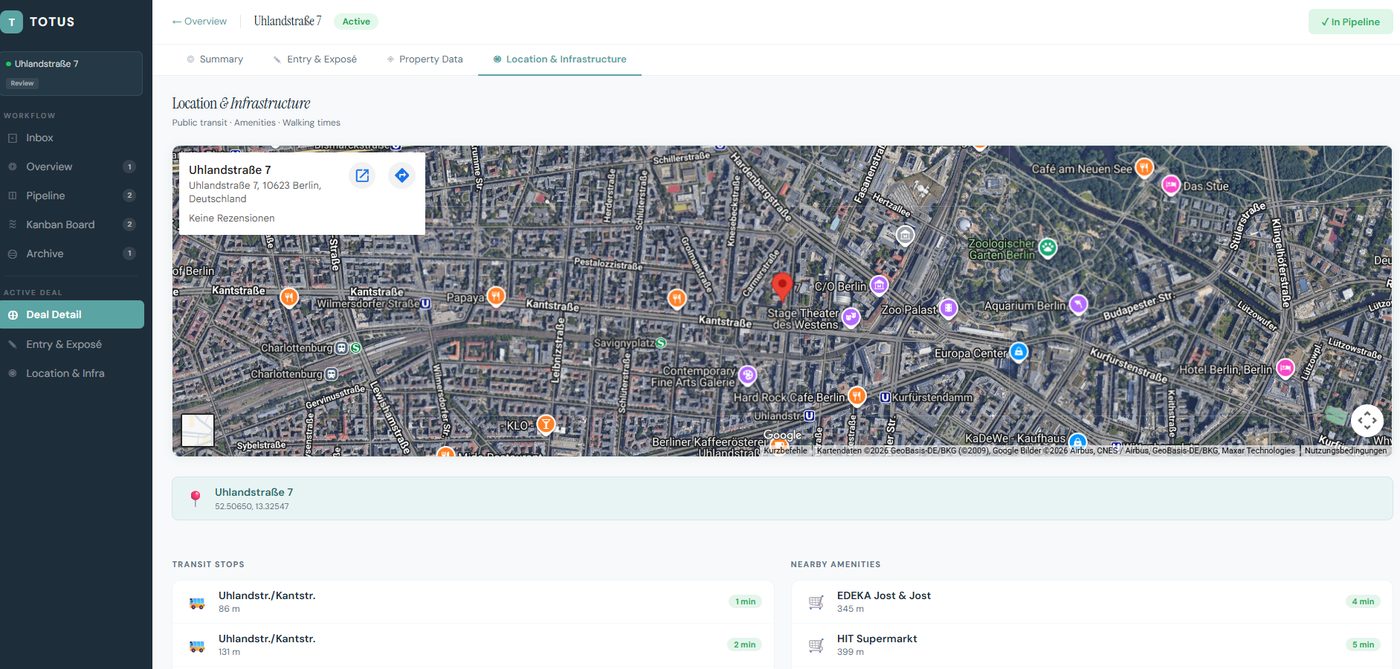Return via the ← Overview link
The height and width of the screenshot is (669, 1400).
point(199,21)
